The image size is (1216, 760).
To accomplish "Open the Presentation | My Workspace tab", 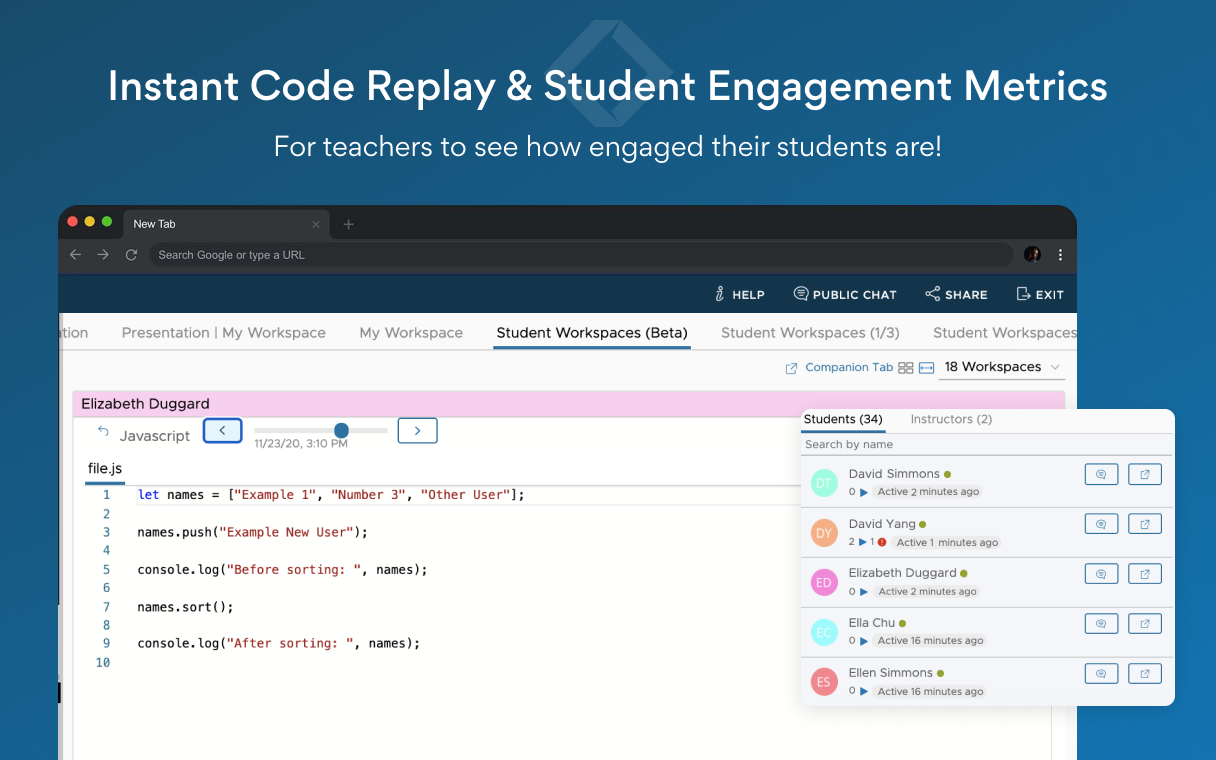I will (x=224, y=333).
